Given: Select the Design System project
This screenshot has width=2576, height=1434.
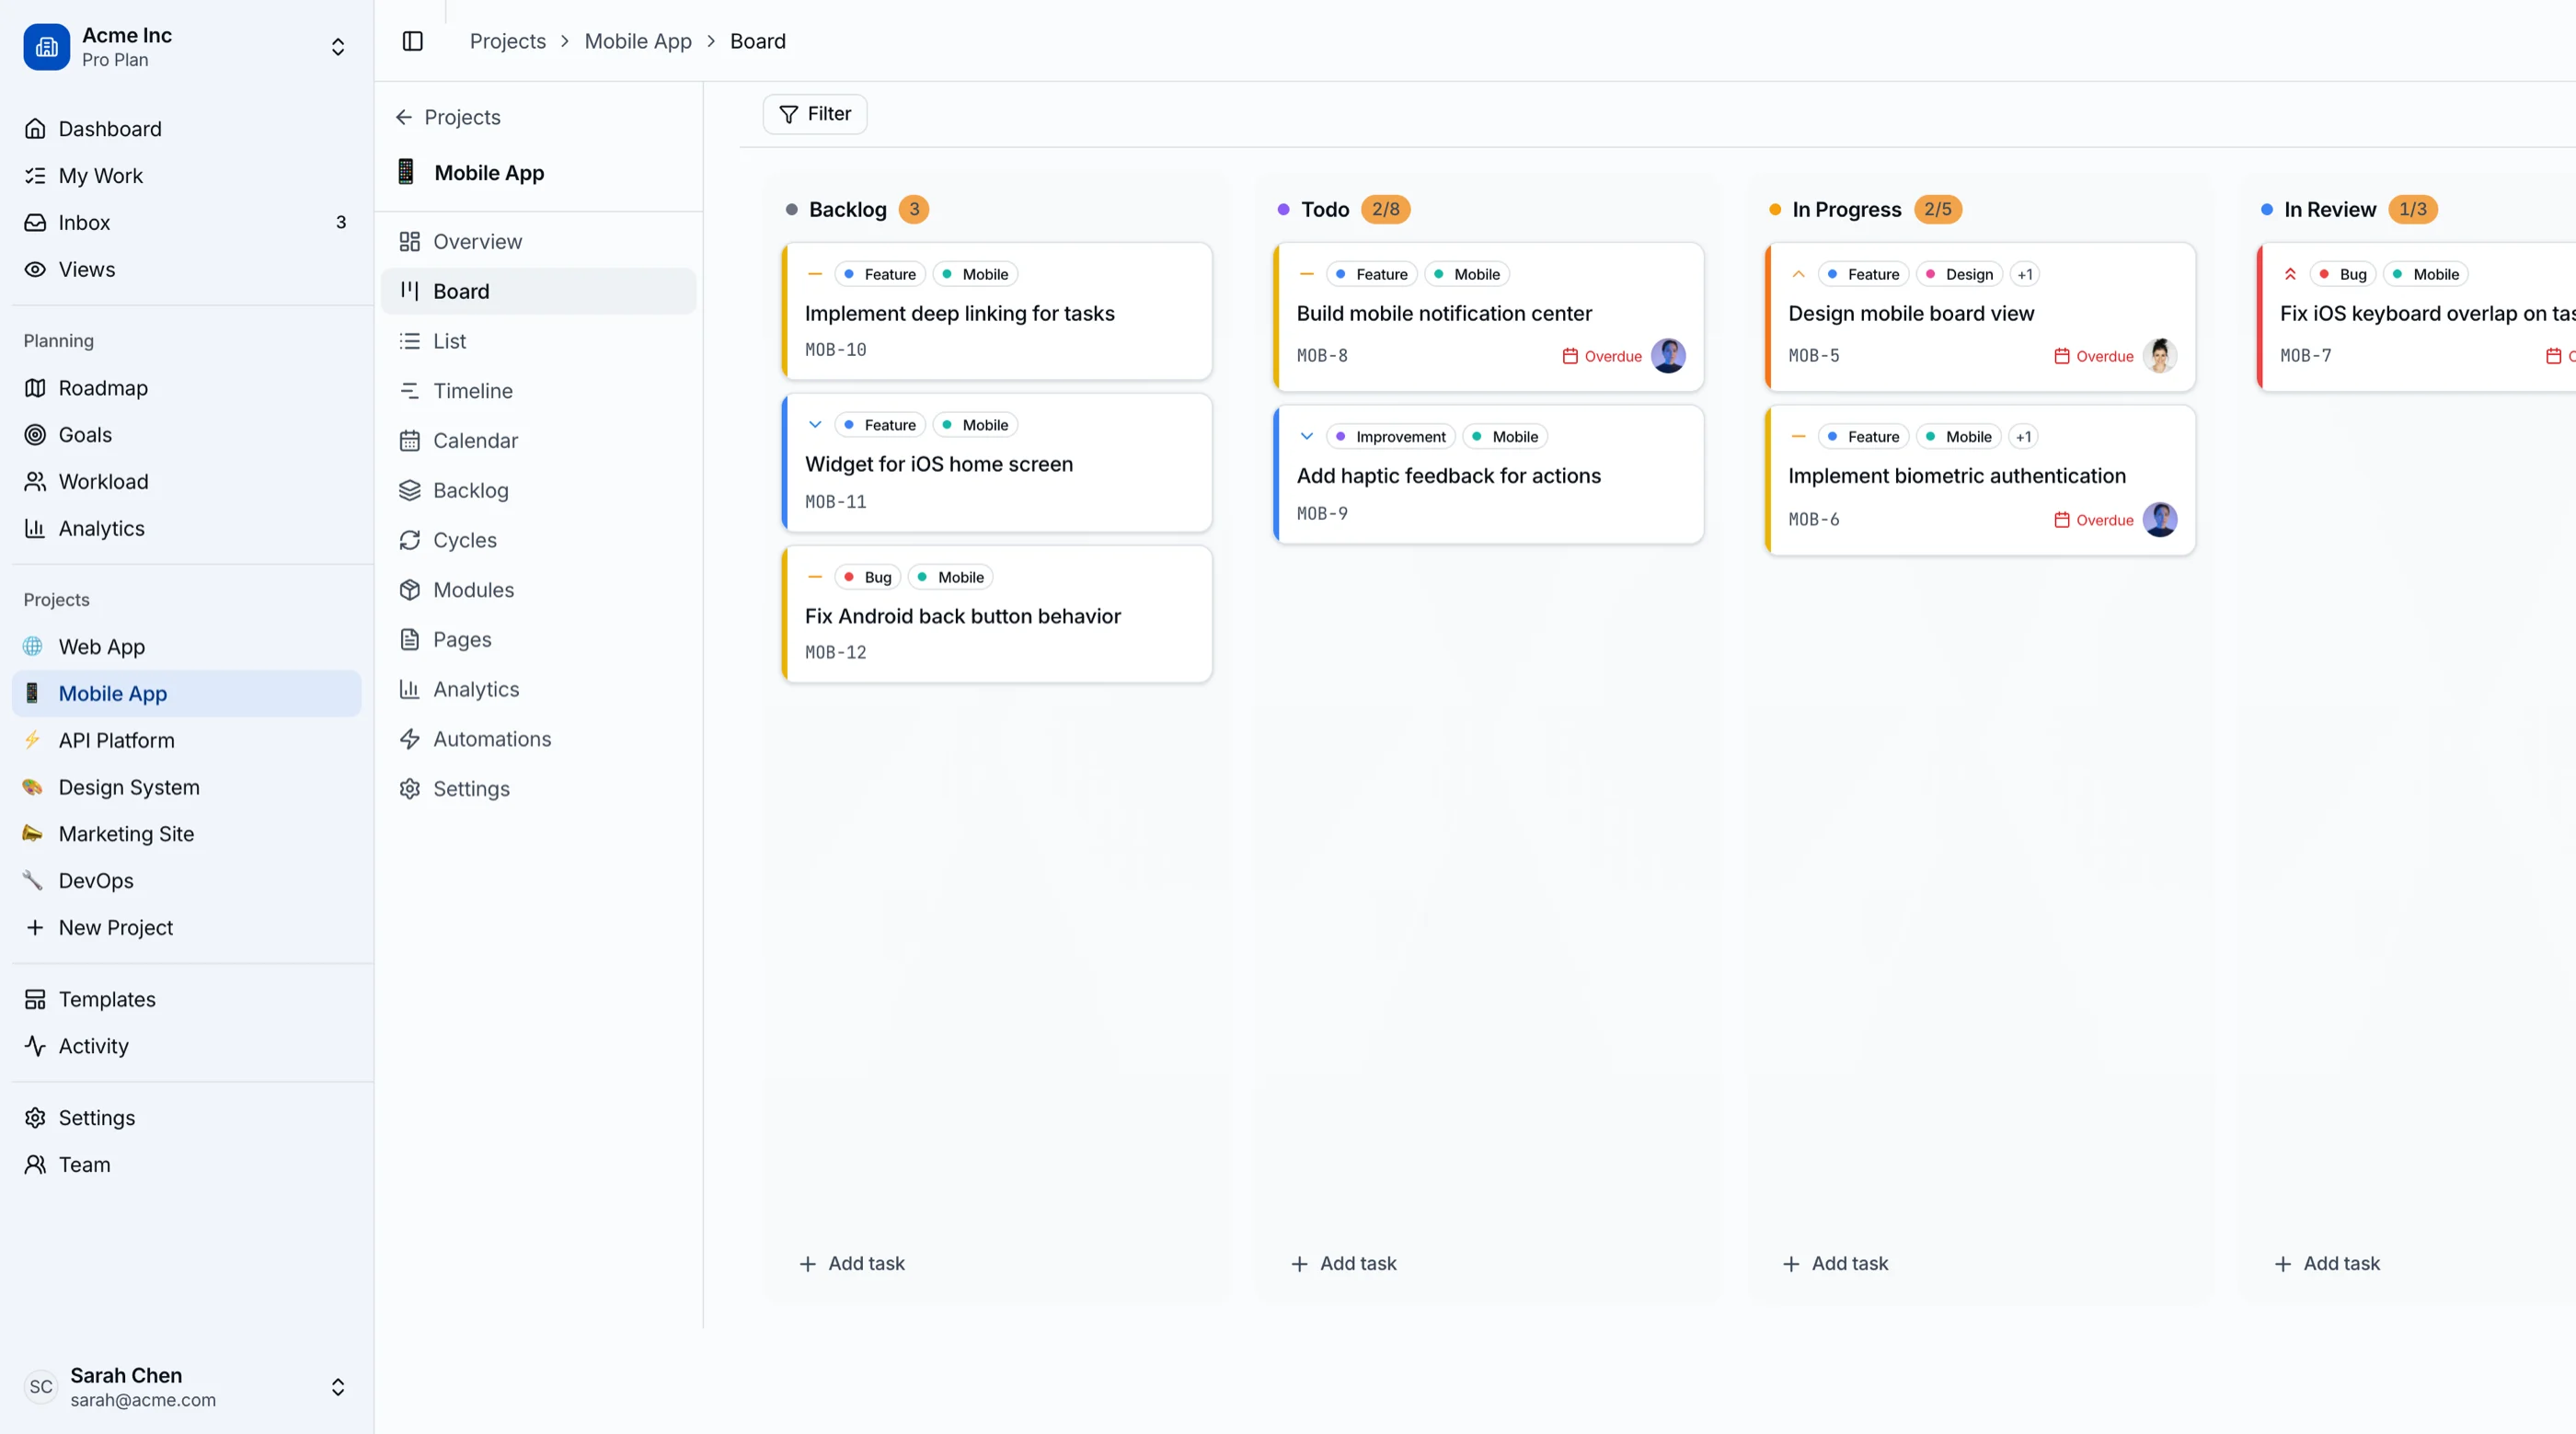Looking at the screenshot, I should (187, 788).
